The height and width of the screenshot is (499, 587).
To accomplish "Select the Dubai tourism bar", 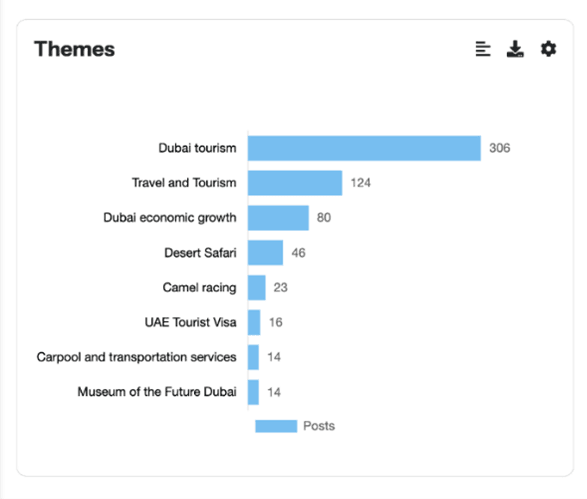I will tap(364, 148).
